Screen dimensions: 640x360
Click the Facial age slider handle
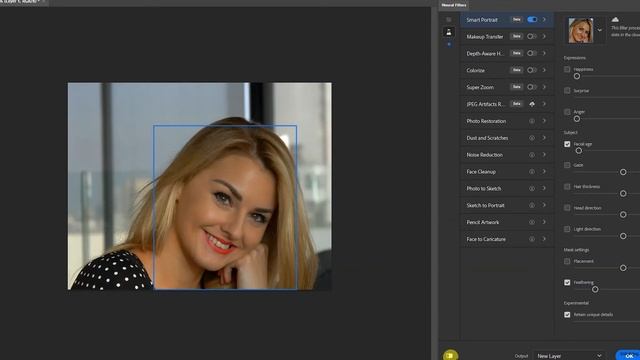pyautogui.click(x=579, y=151)
